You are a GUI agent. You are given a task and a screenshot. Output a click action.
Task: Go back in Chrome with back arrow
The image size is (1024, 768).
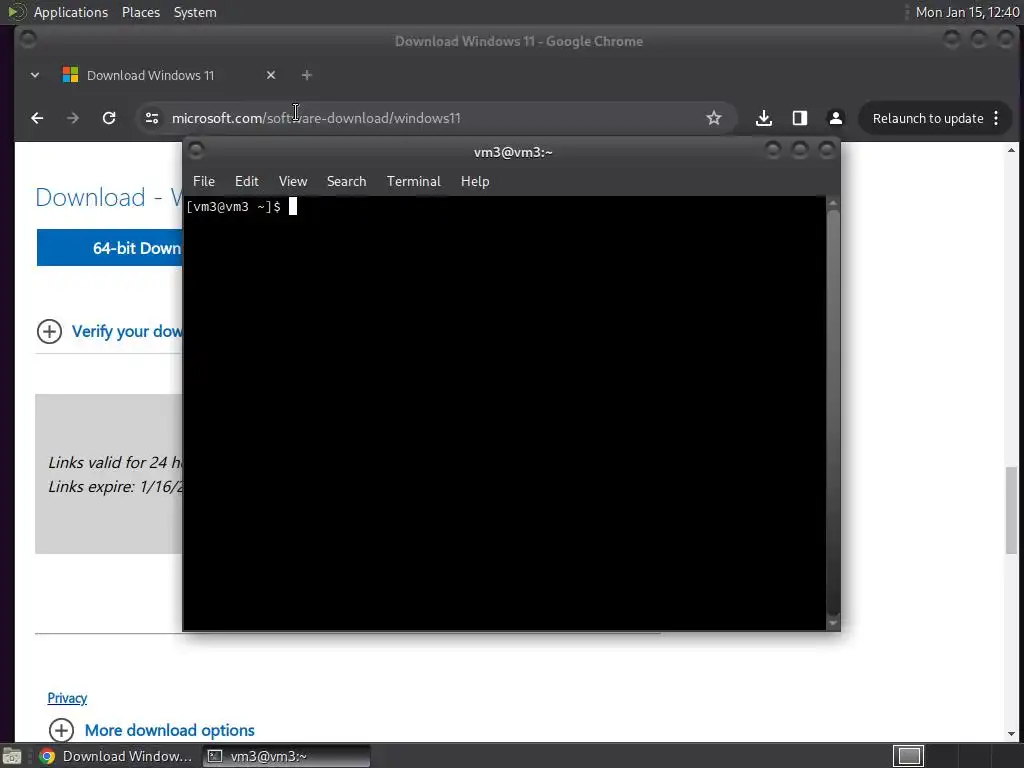tap(37, 118)
